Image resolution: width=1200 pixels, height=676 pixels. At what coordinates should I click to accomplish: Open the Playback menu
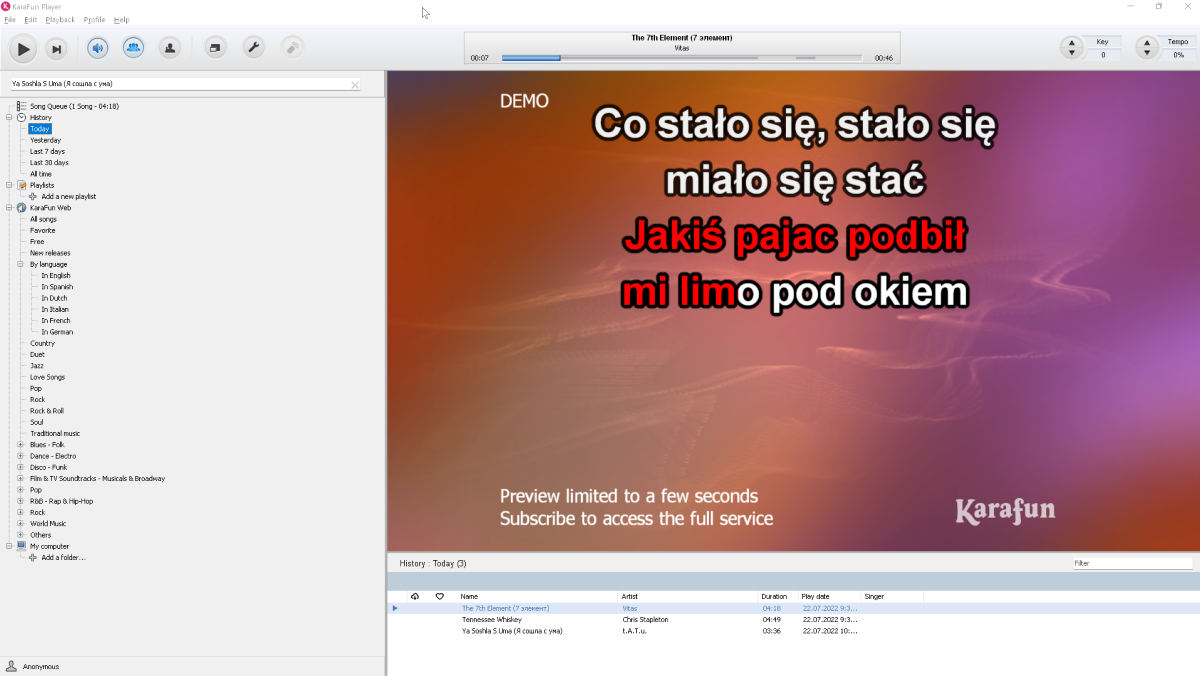(60, 20)
